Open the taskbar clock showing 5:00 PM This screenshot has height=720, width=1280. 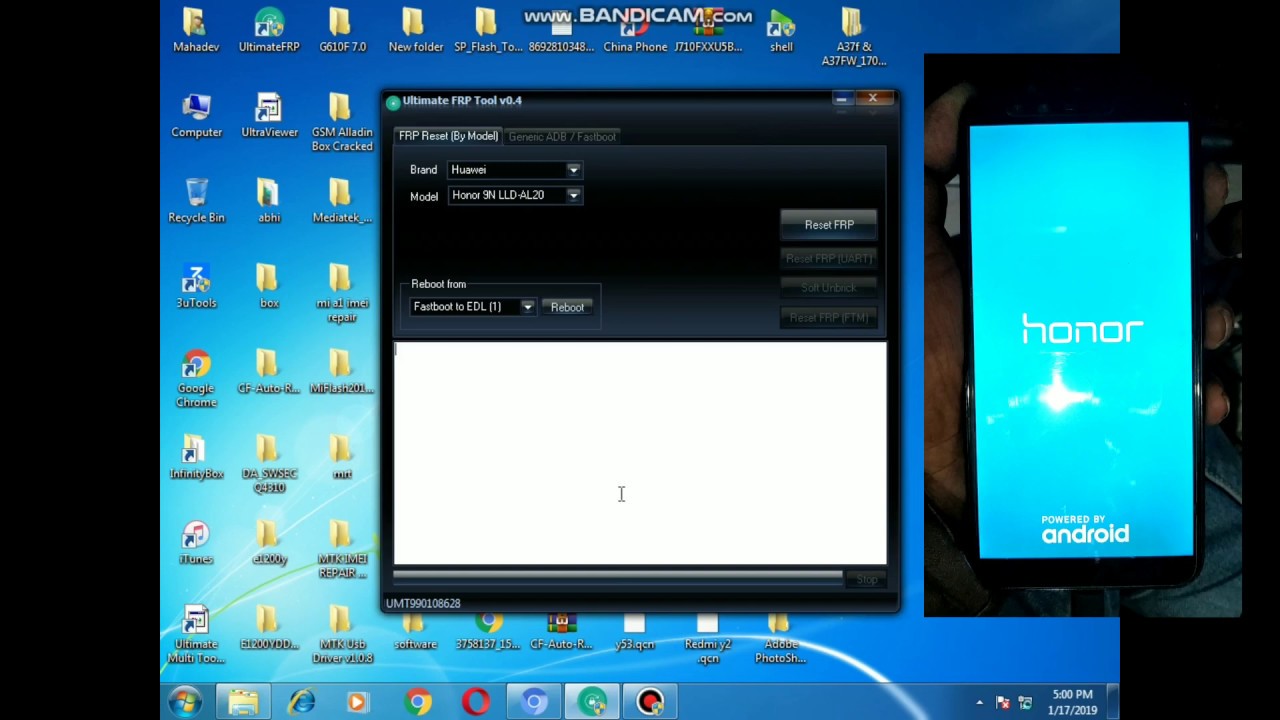[x=1072, y=702]
